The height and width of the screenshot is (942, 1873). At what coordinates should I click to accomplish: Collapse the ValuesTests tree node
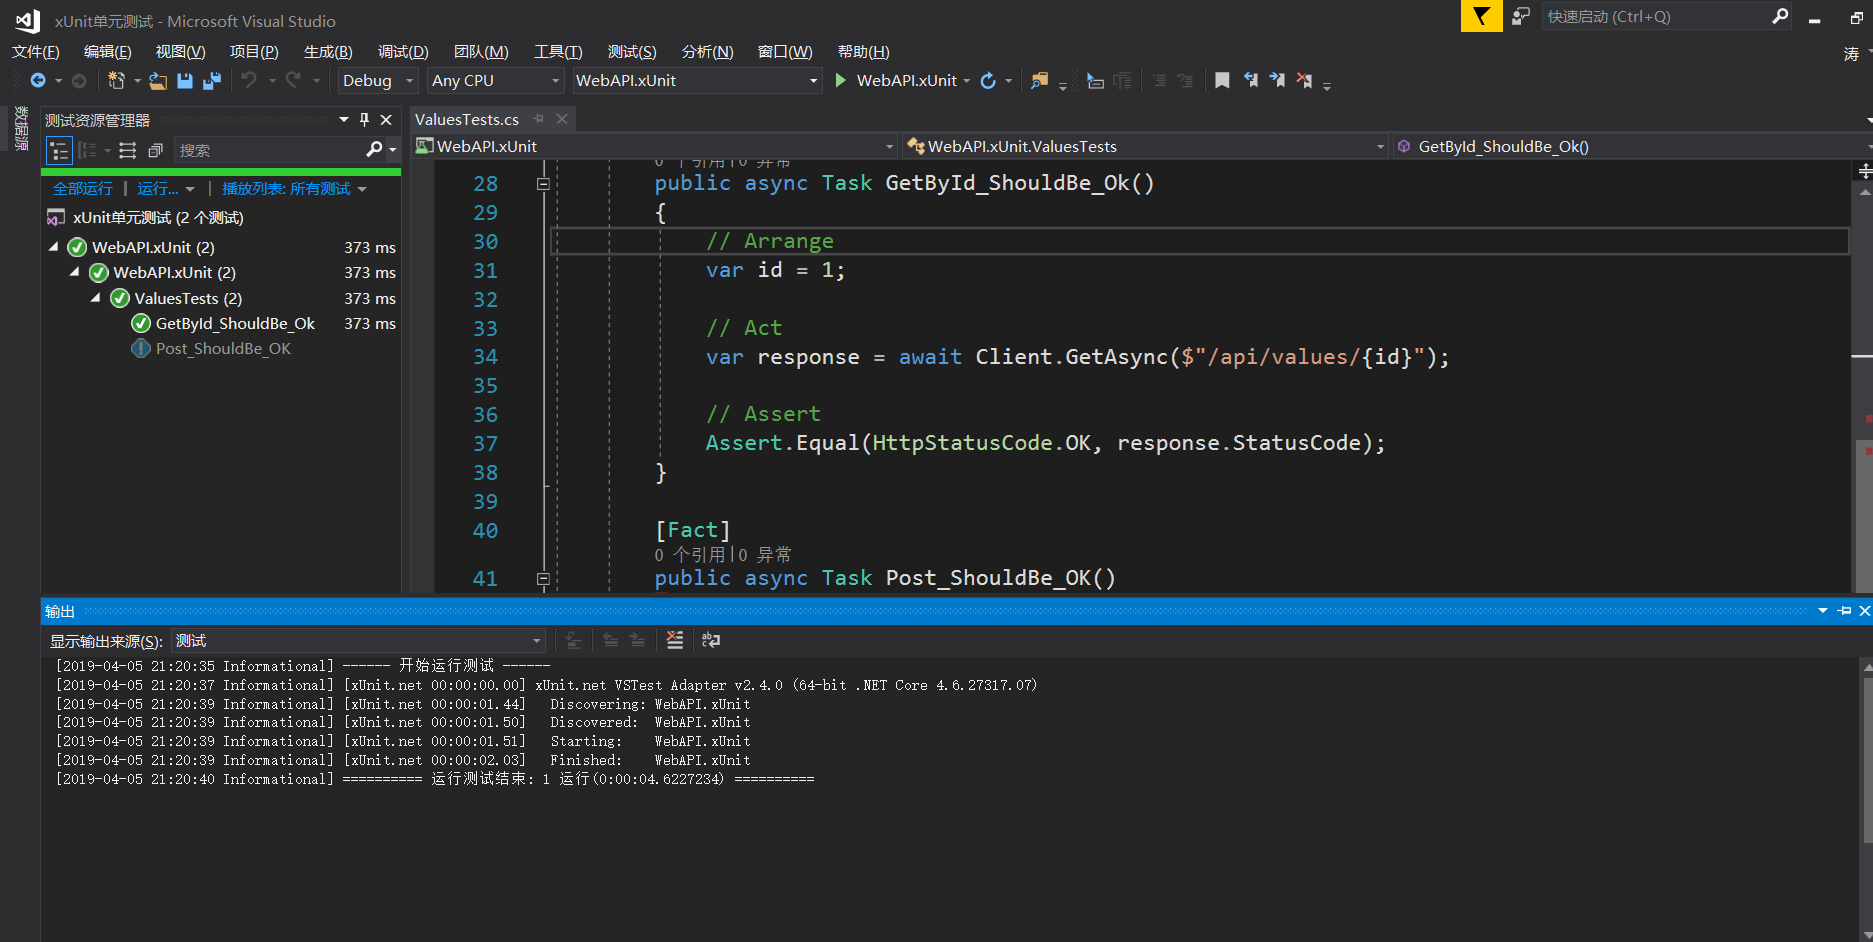96,298
